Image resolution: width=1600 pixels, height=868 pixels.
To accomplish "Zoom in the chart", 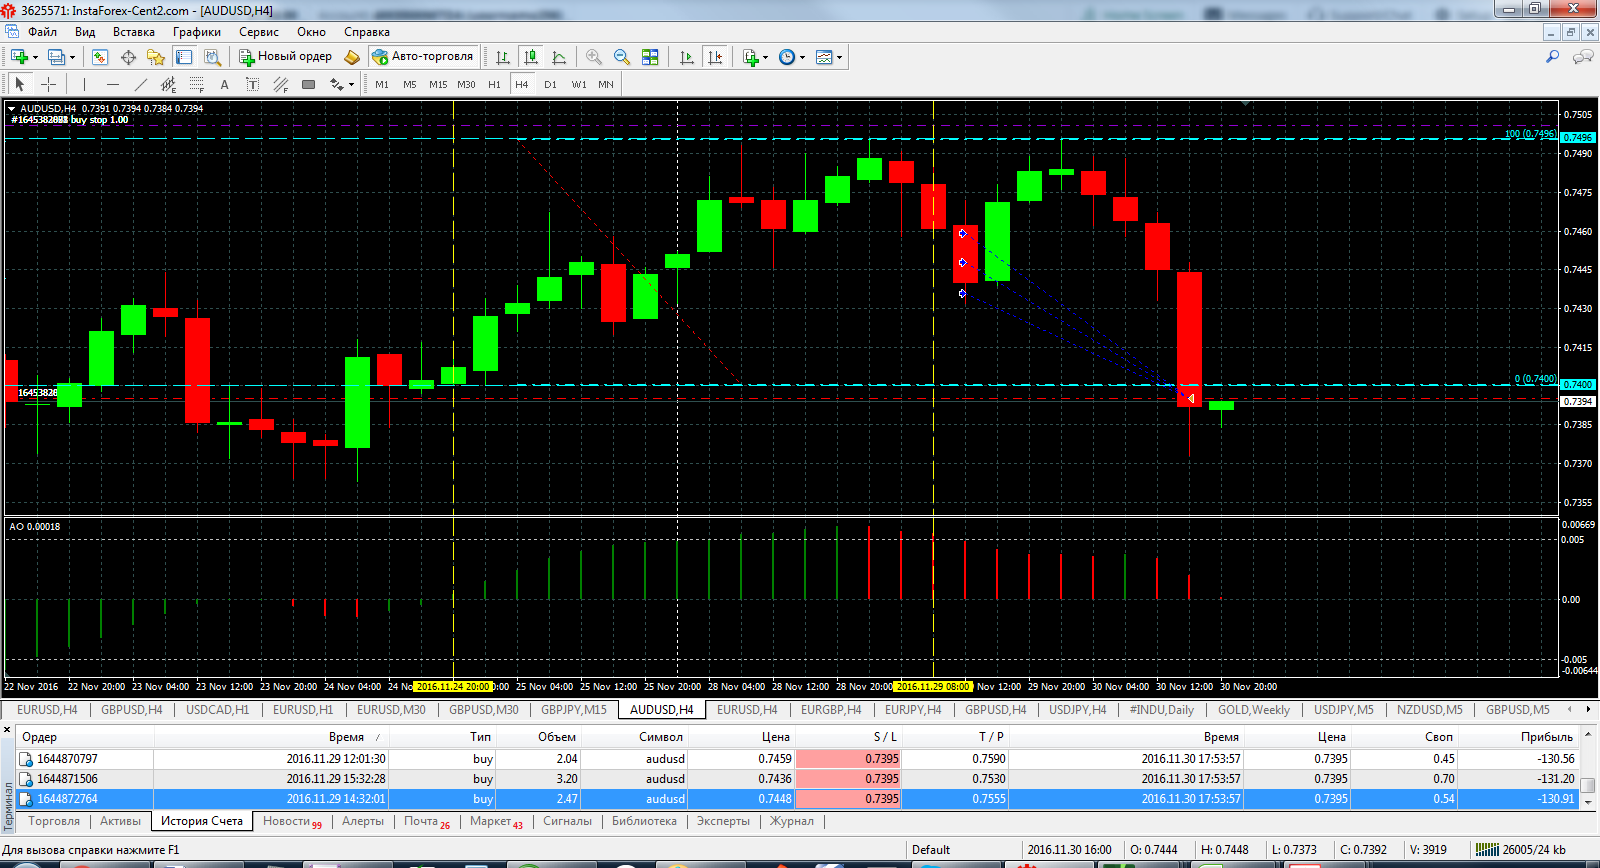I will pyautogui.click(x=594, y=57).
